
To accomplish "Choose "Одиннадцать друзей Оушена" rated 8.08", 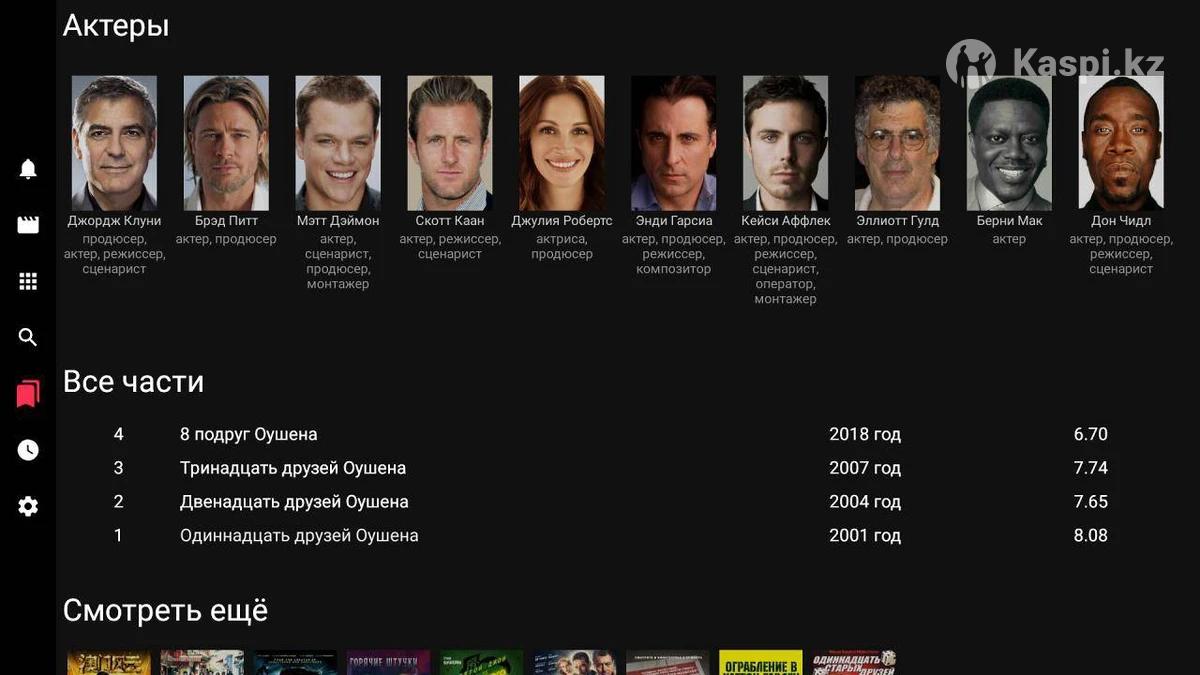I will (299, 536).
